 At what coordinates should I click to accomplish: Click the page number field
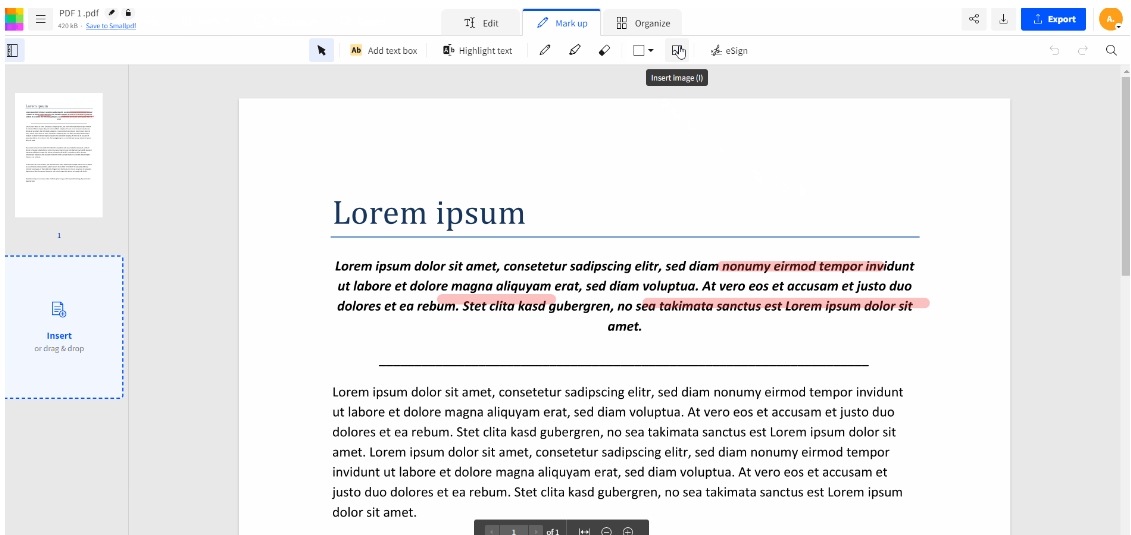514,531
